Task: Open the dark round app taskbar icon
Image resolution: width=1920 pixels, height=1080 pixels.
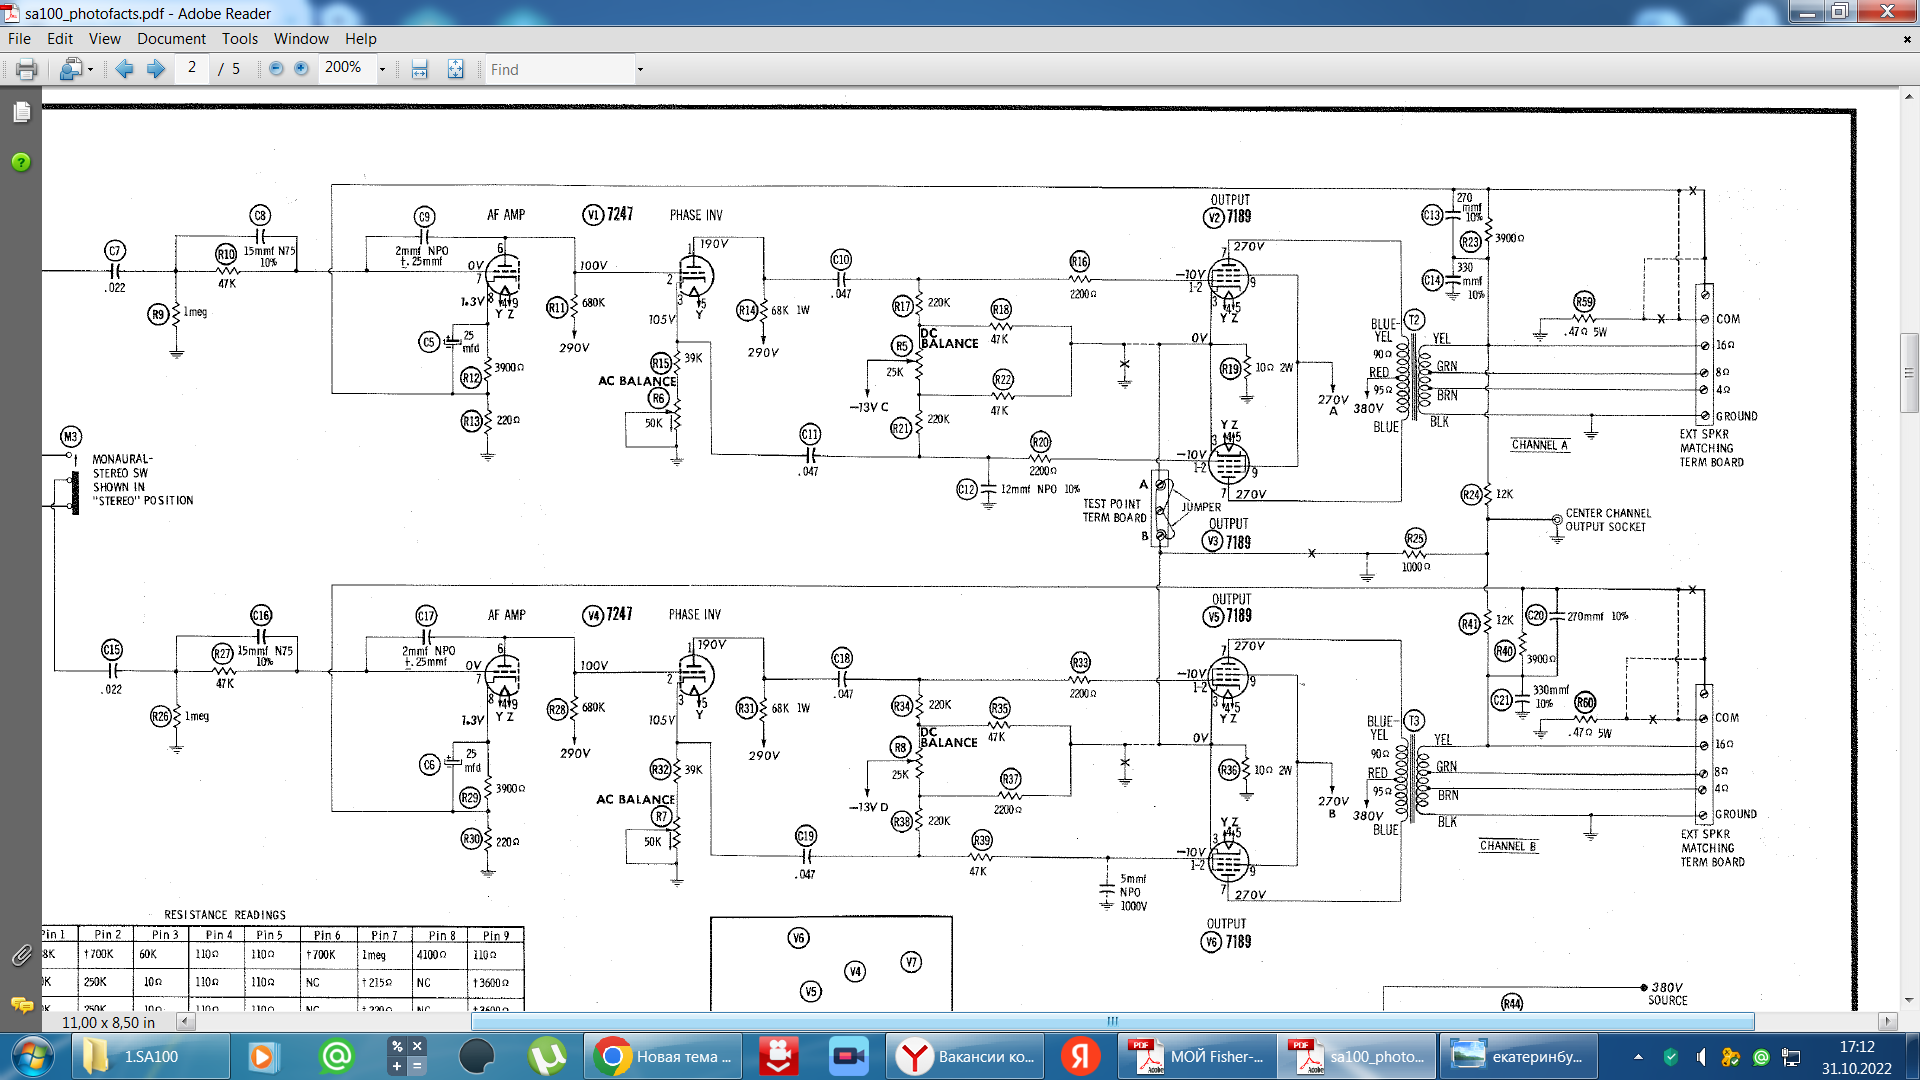Action: [477, 1056]
